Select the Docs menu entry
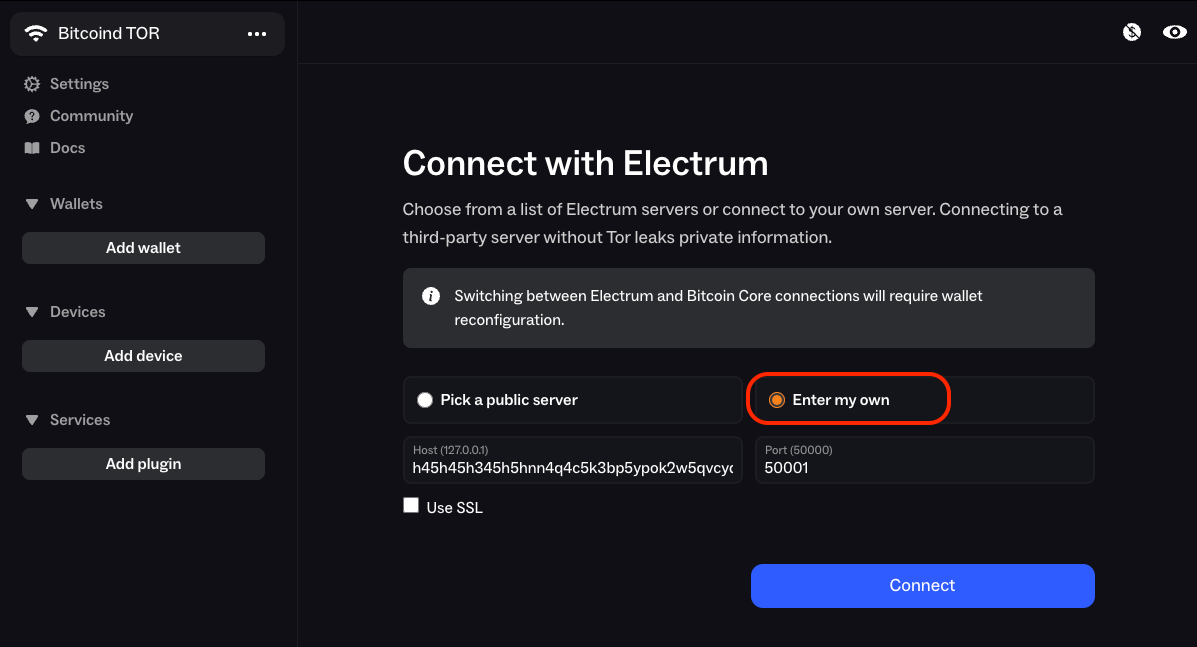The height and width of the screenshot is (647, 1197). click(x=67, y=147)
